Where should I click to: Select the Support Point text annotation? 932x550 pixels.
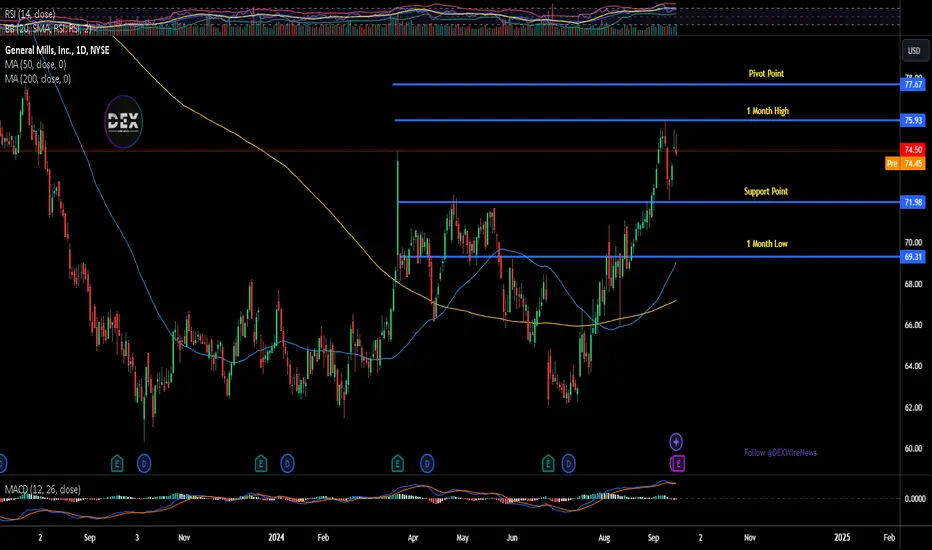pos(766,191)
